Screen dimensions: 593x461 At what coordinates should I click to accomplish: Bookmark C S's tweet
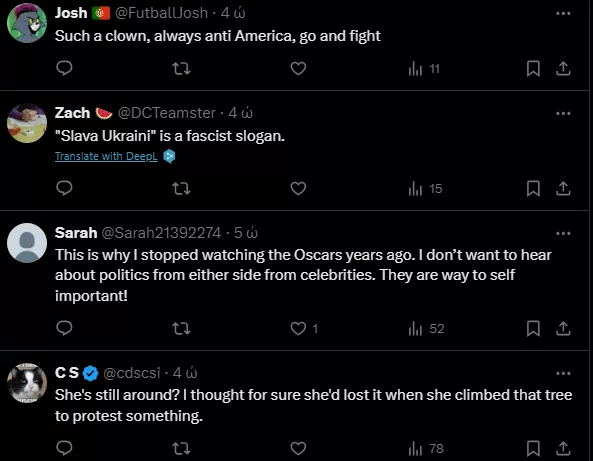pyautogui.click(x=533, y=448)
